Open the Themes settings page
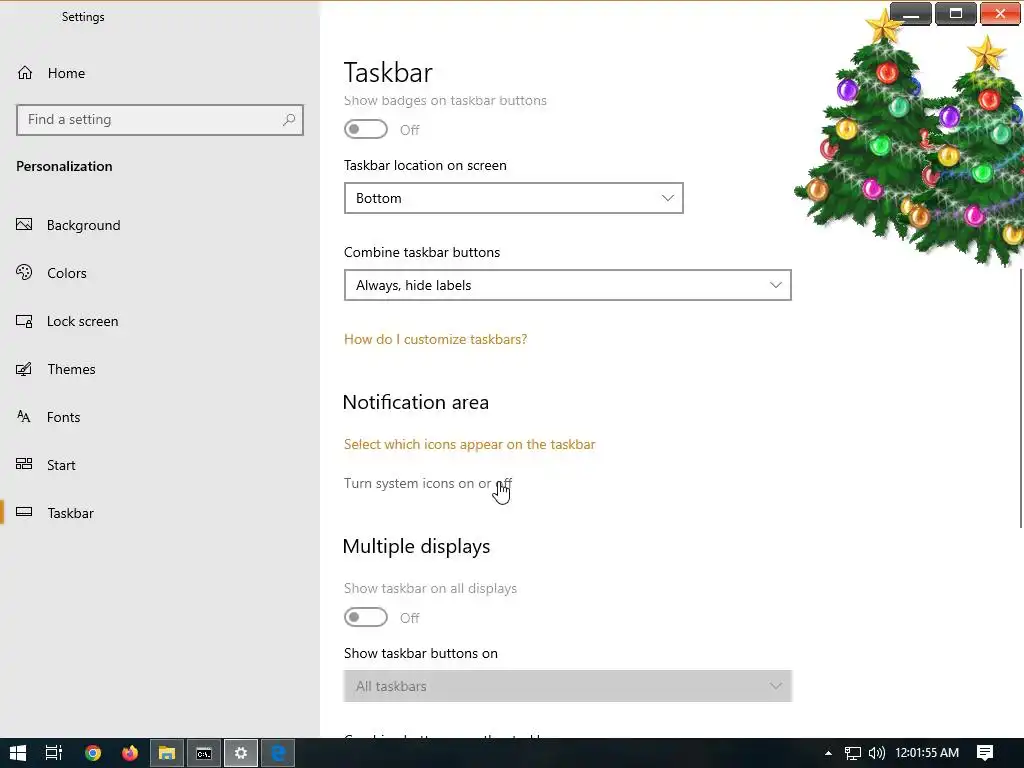The image size is (1024, 768). pyautogui.click(x=71, y=369)
